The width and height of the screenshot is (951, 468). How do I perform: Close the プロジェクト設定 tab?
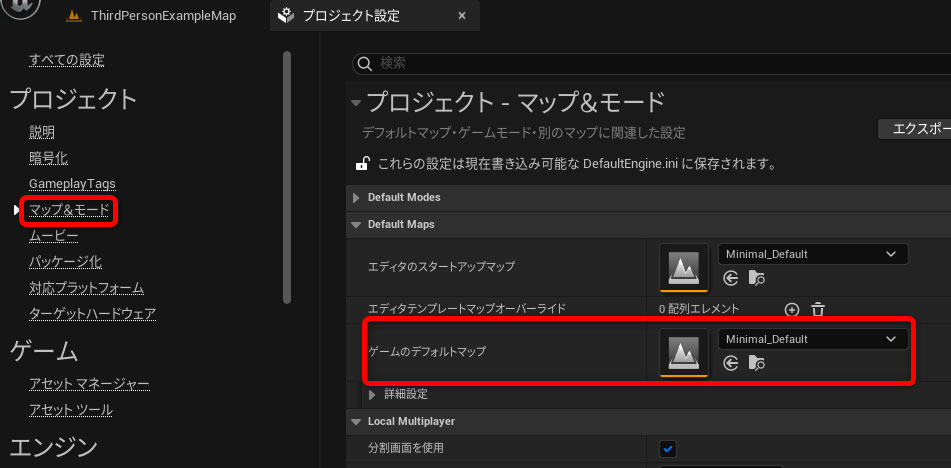462,16
